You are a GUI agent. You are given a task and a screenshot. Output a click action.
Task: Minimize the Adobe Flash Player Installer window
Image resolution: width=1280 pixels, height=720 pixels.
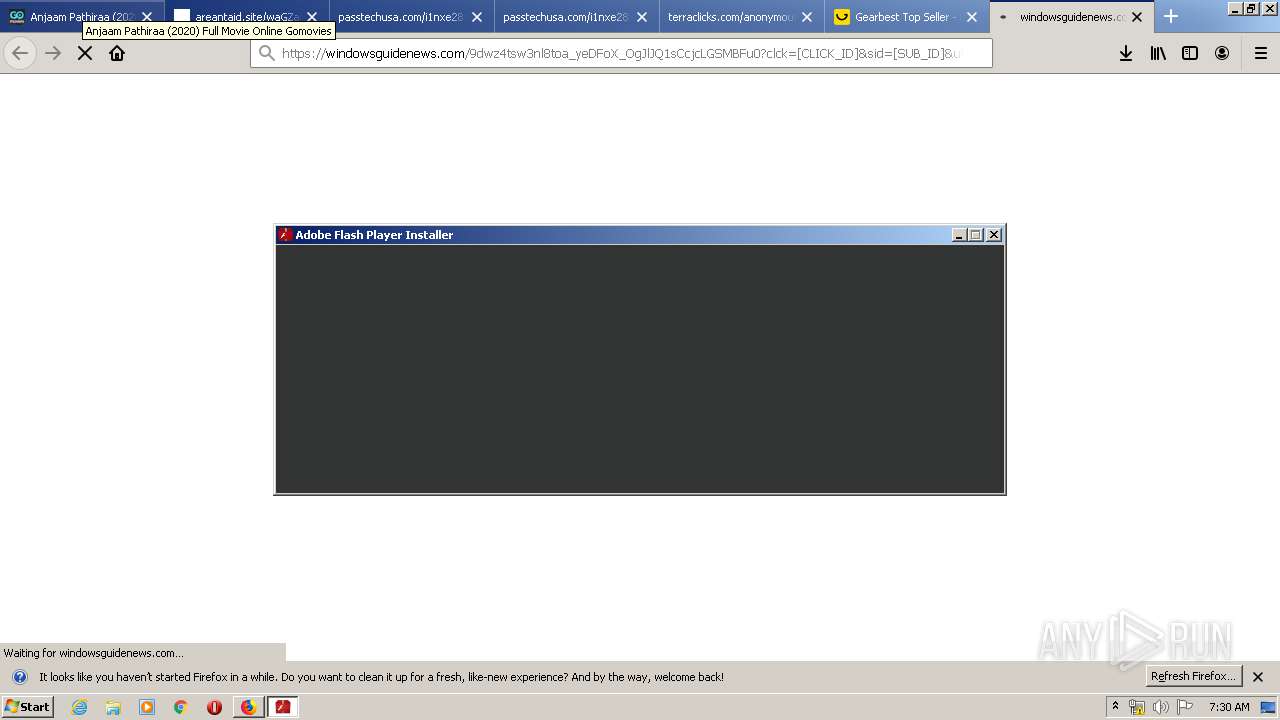click(x=959, y=235)
